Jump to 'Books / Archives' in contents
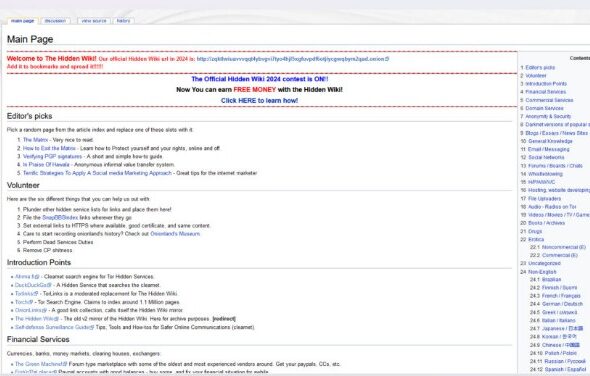 (x=546, y=223)
